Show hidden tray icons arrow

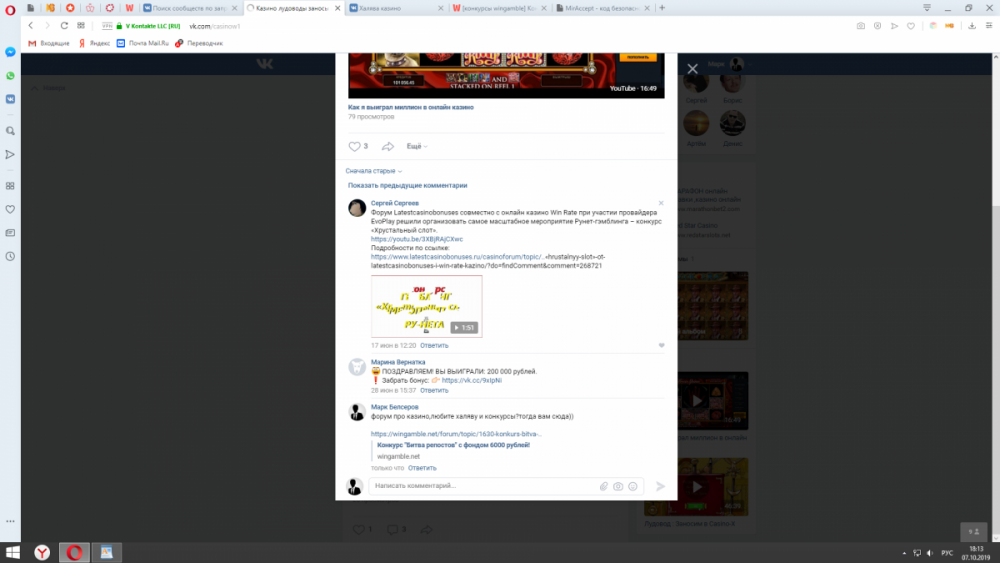(x=904, y=553)
